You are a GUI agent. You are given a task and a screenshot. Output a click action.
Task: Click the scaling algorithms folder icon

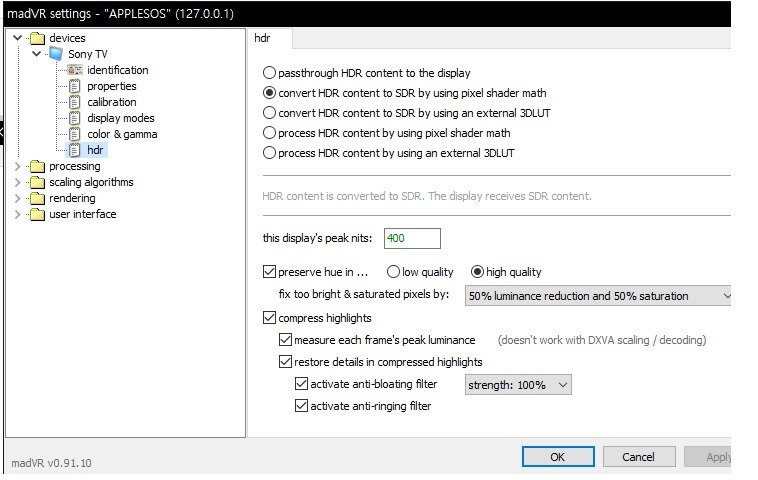click(38, 182)
